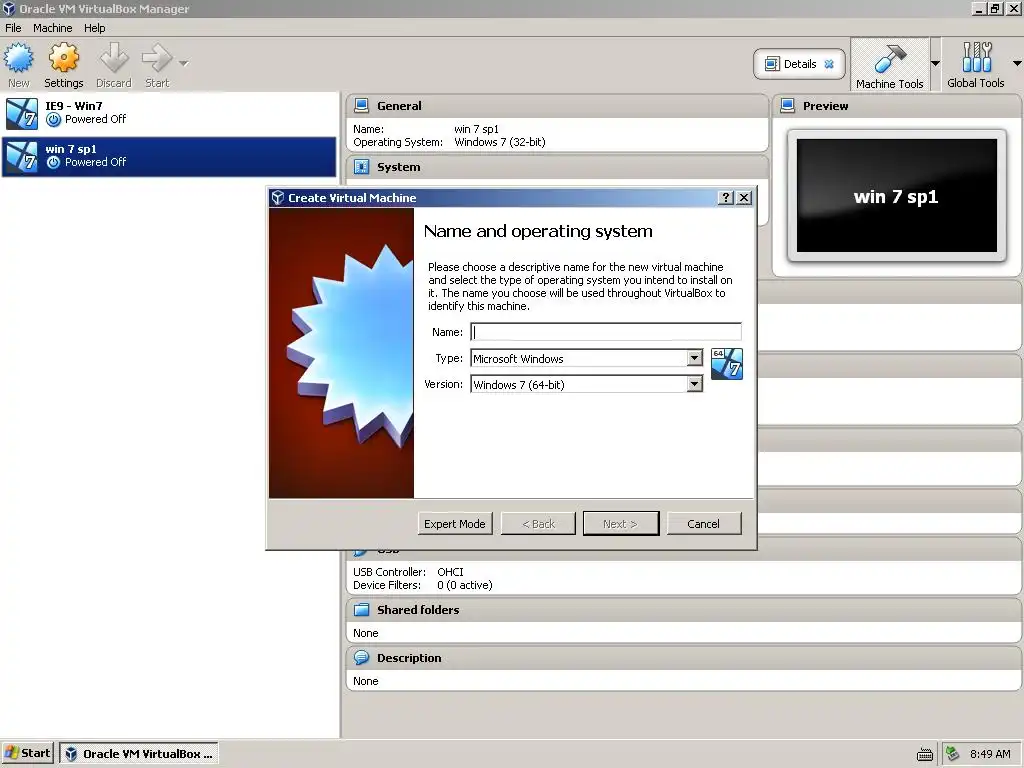The width and height of the screenshot is (1024, 768).
Task: Click the System section chip icon
Action: (x=361, y=167)
